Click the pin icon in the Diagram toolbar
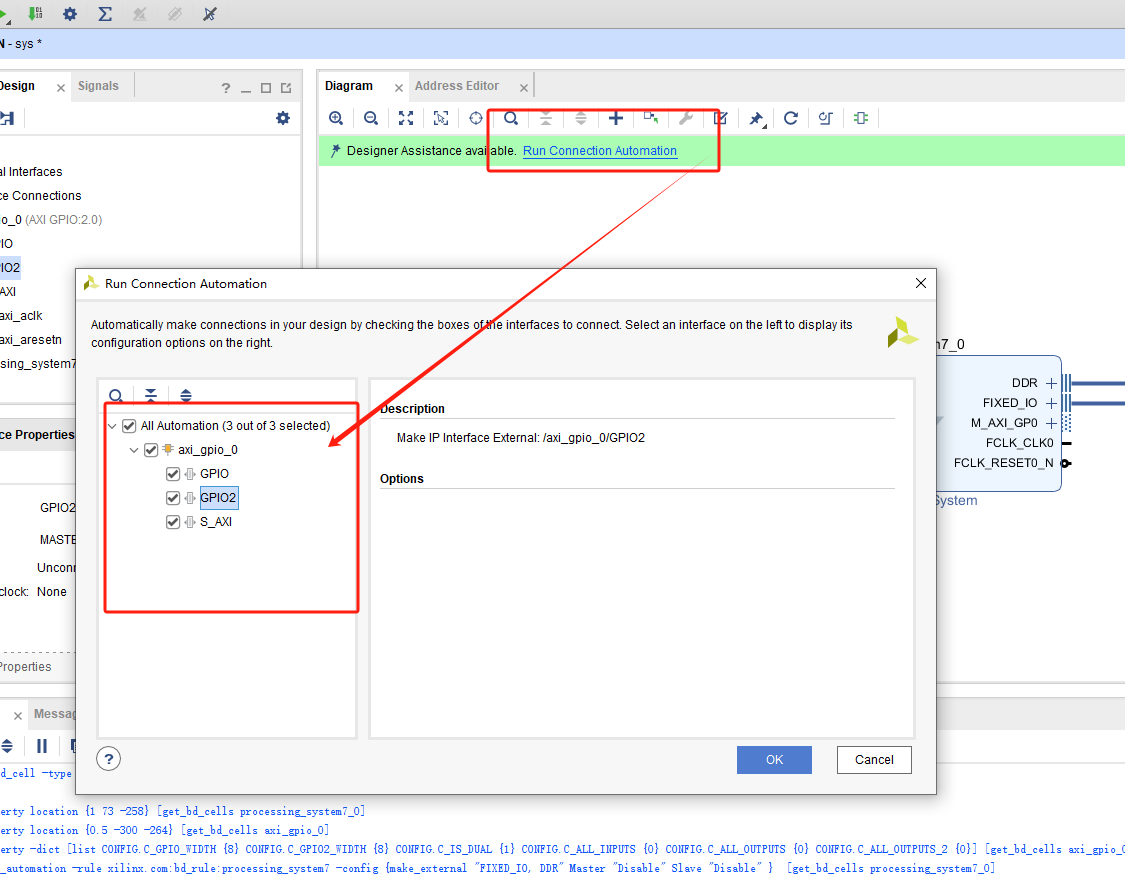This screenshot has width=1125, height=877. 756,118
